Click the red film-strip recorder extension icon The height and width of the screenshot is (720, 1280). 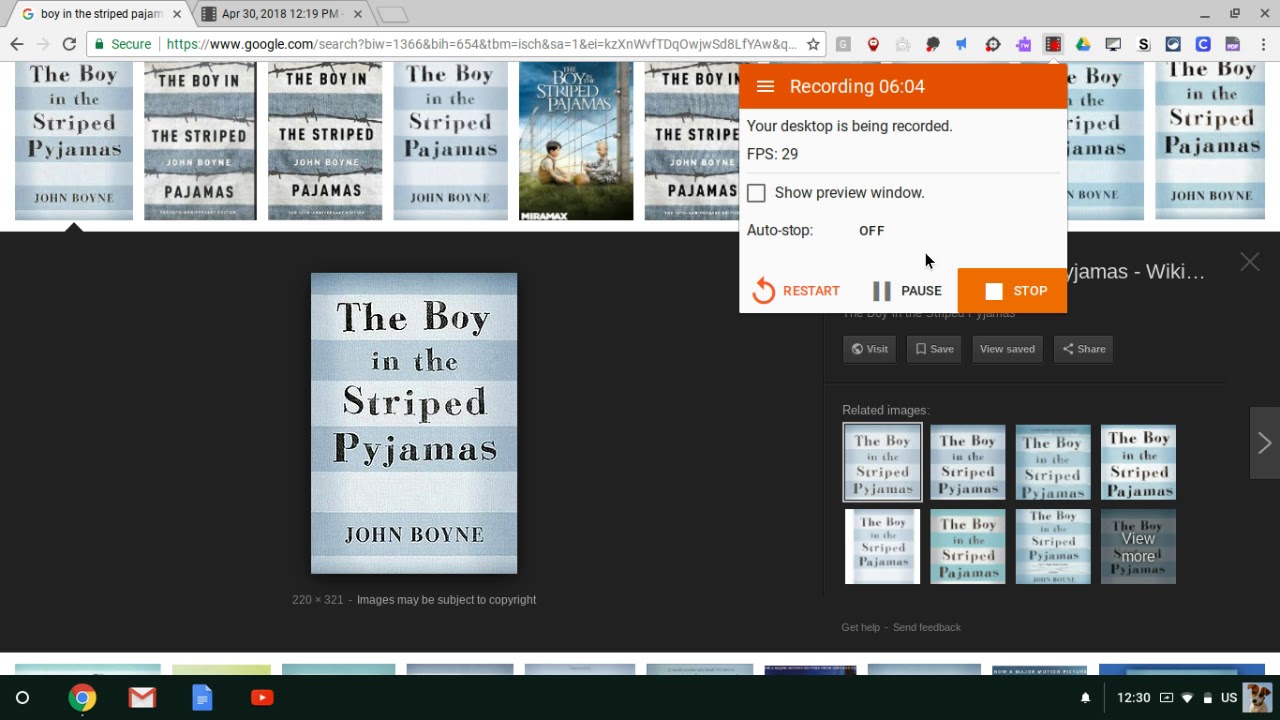click(1053, 44)
